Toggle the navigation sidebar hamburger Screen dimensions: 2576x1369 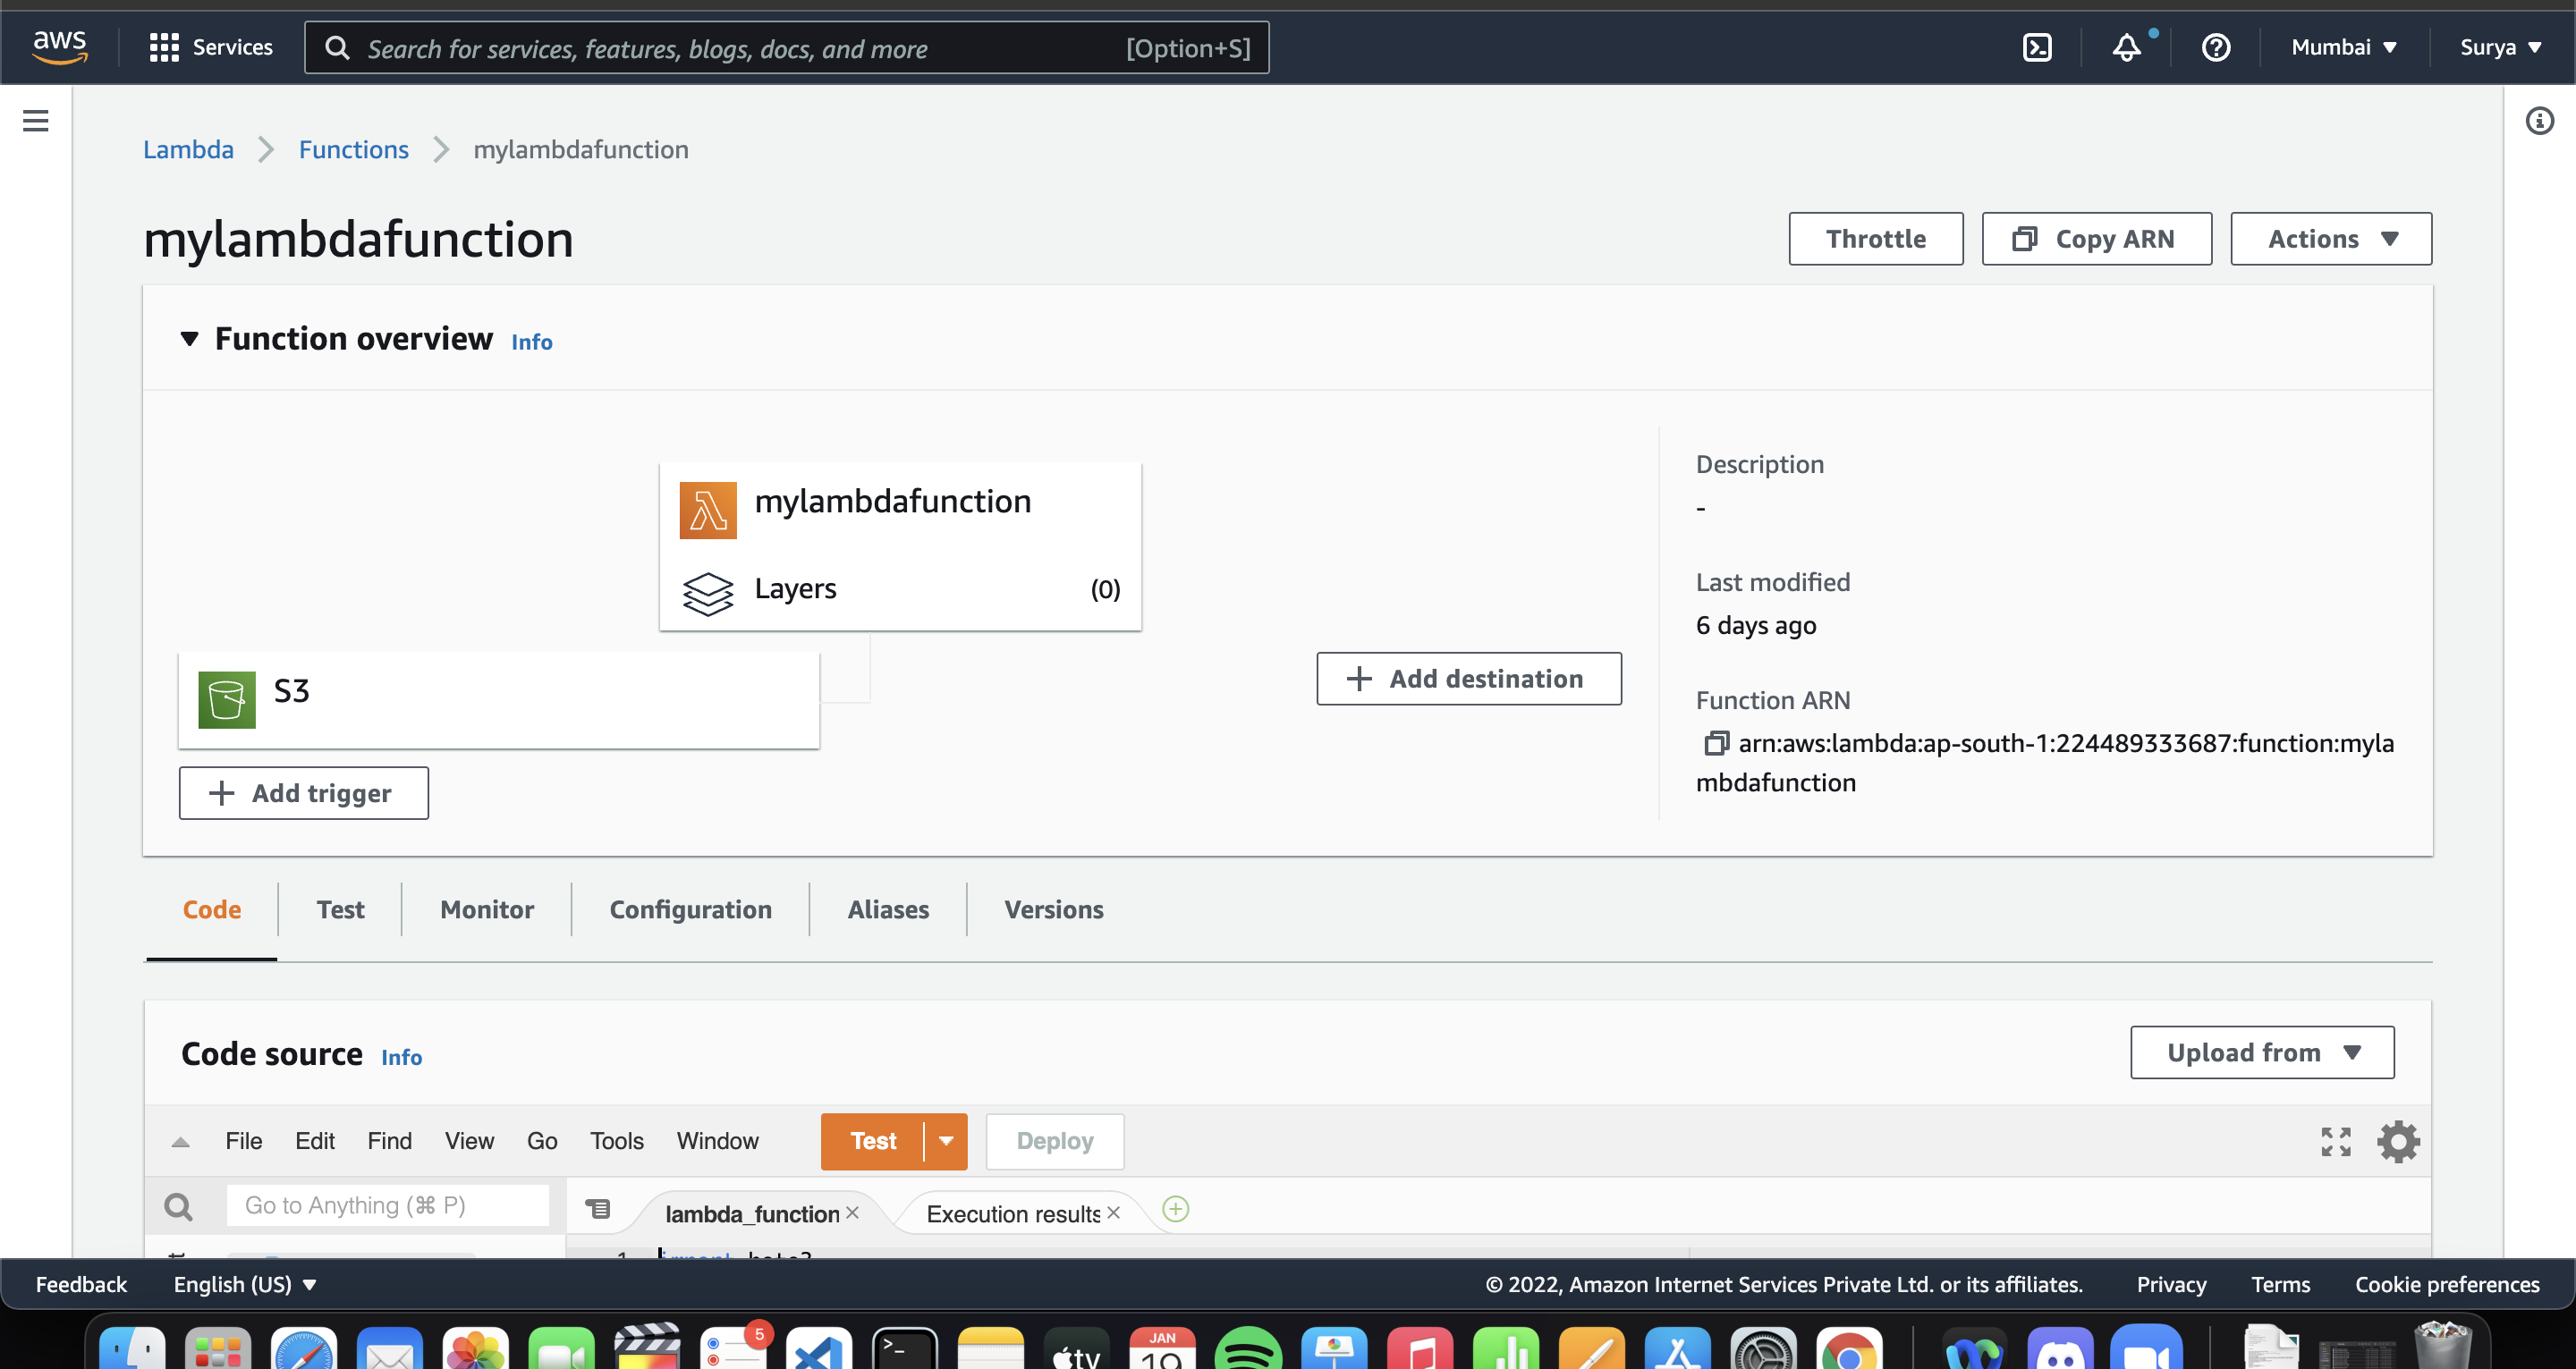click(x=35, y=120)
